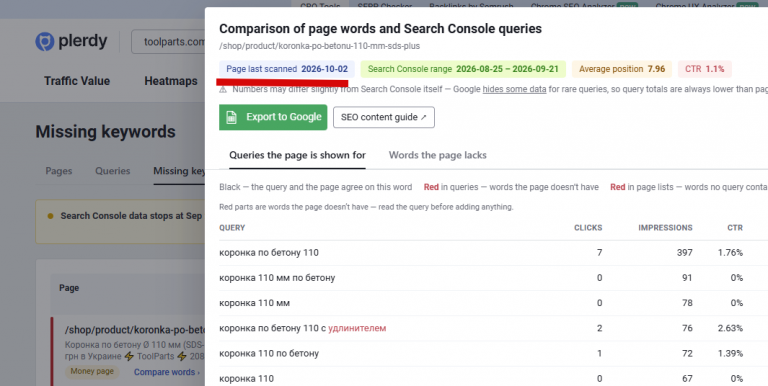The height and width of the screenshot is (386, 768).
Task: Click the 'hides some data' link
Action: [x=514, y=89]
